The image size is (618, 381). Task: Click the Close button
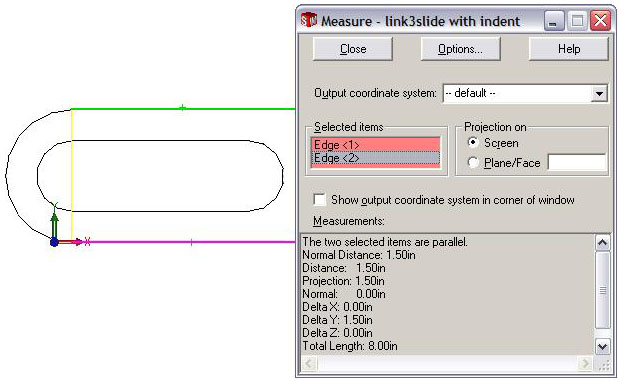pos(353,49)
